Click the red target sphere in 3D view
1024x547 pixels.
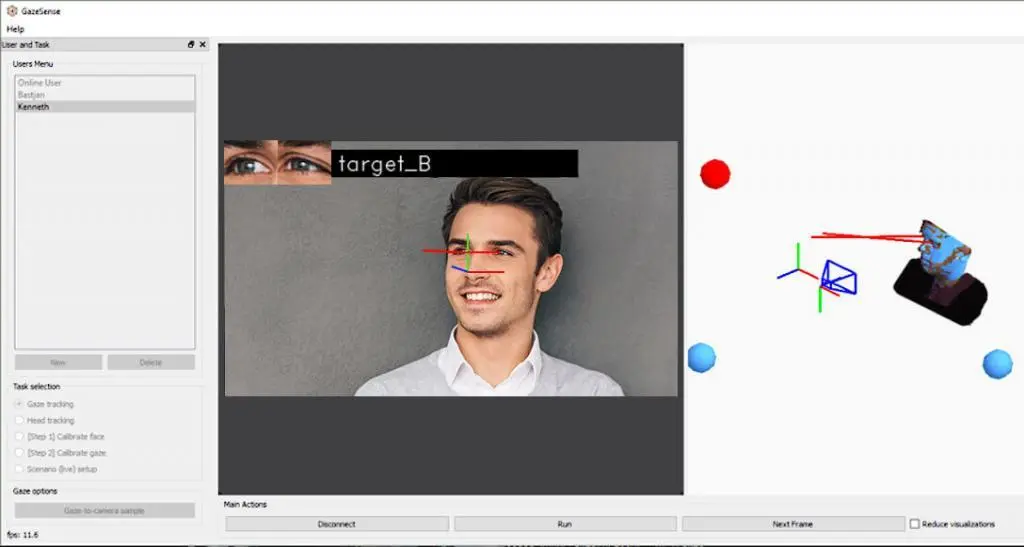[x=715, y=174]
